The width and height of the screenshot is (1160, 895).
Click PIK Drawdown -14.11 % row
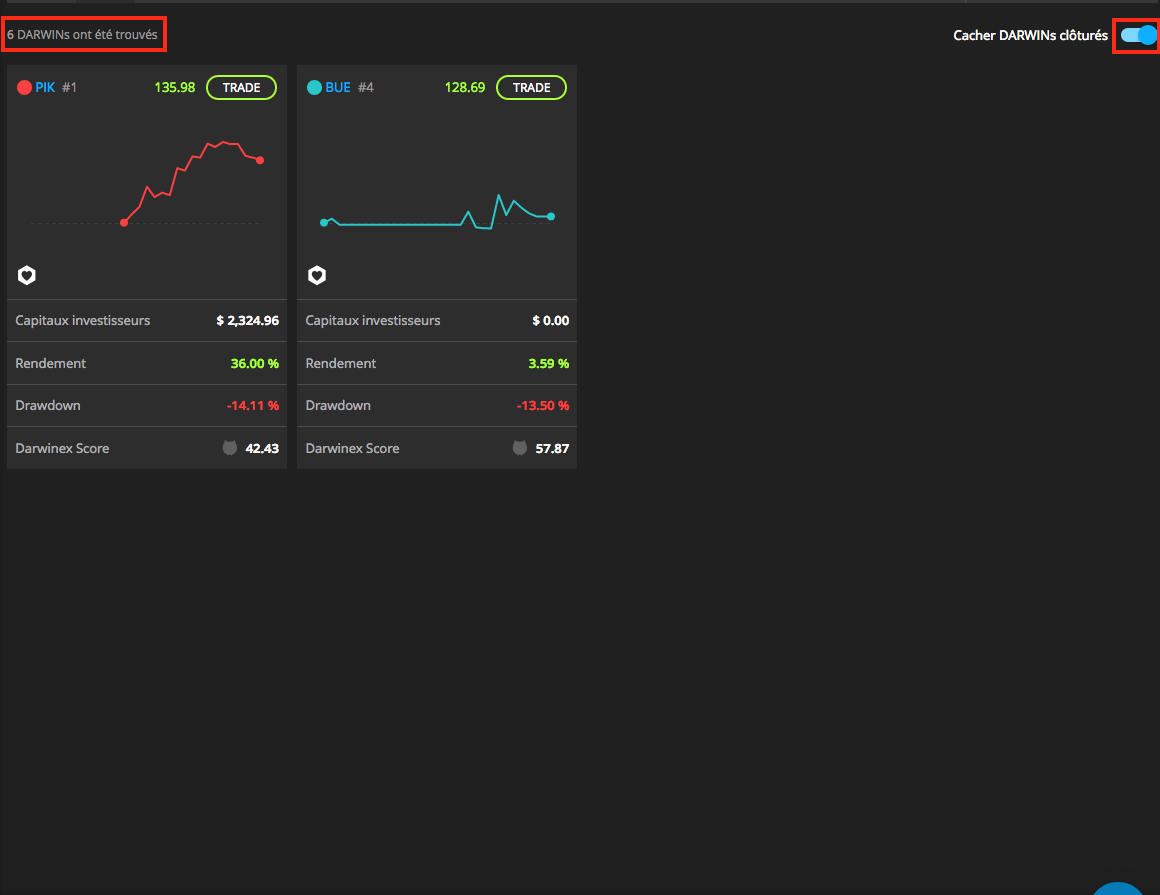pos(147,405)
